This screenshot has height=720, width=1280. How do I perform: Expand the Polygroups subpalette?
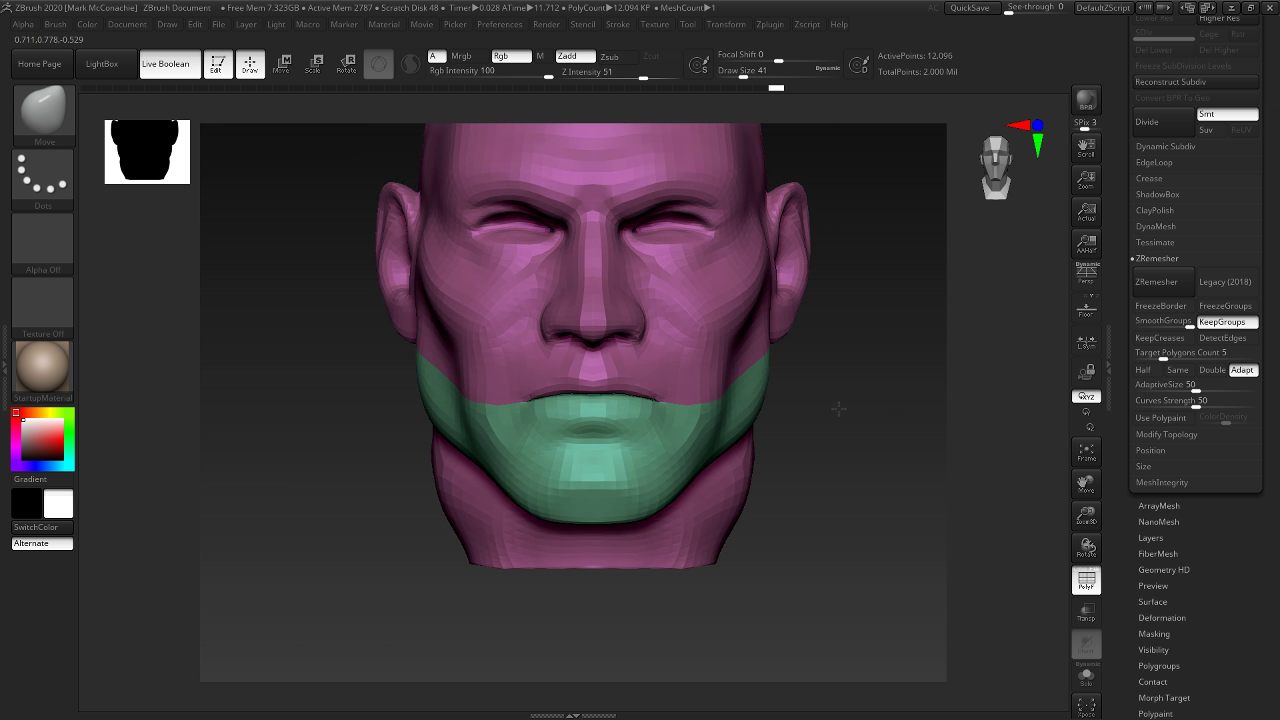(1159, 666)
